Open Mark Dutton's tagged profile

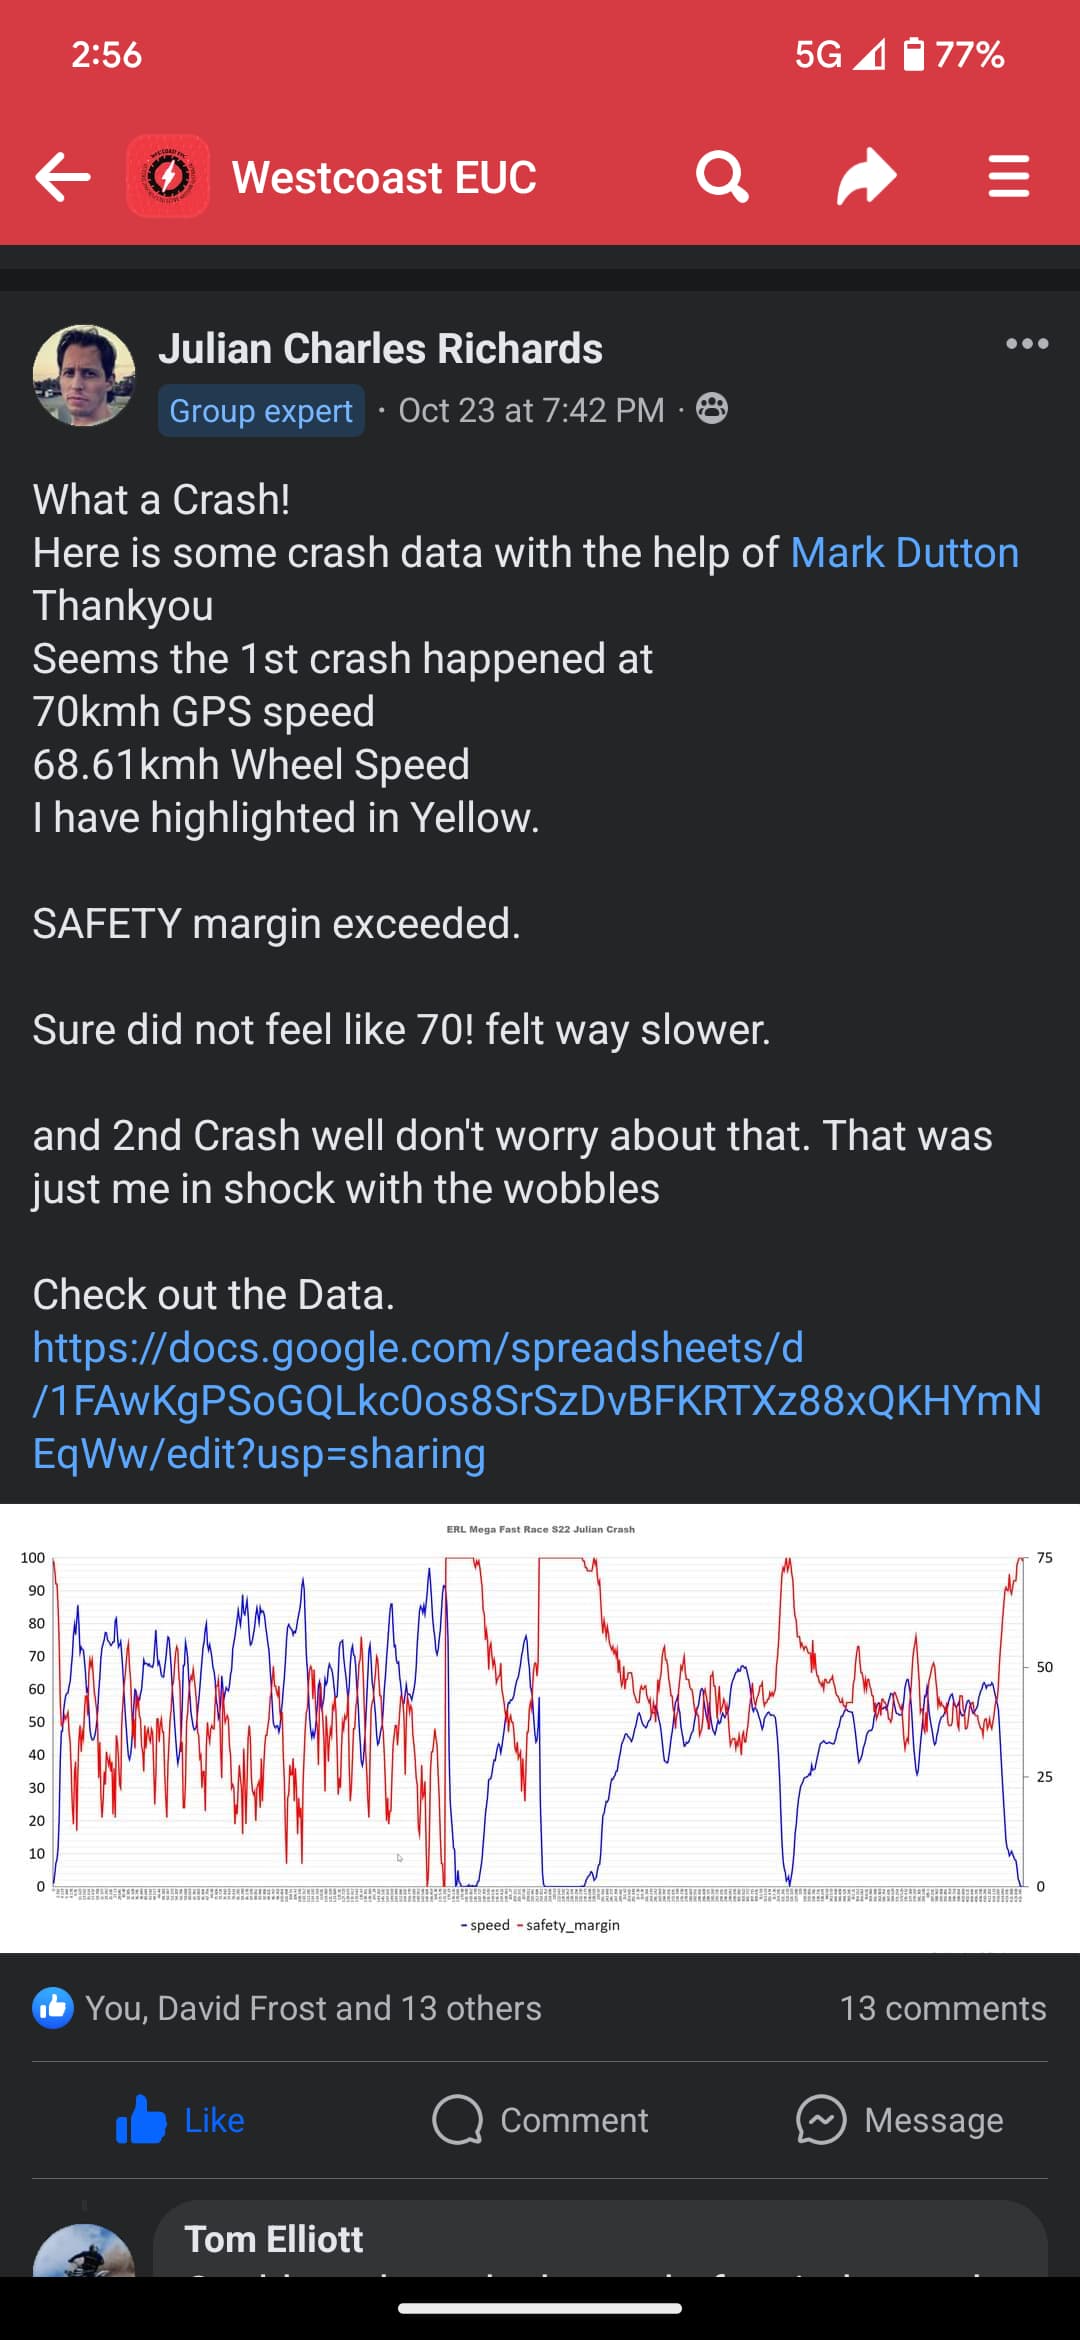point(904,553)
